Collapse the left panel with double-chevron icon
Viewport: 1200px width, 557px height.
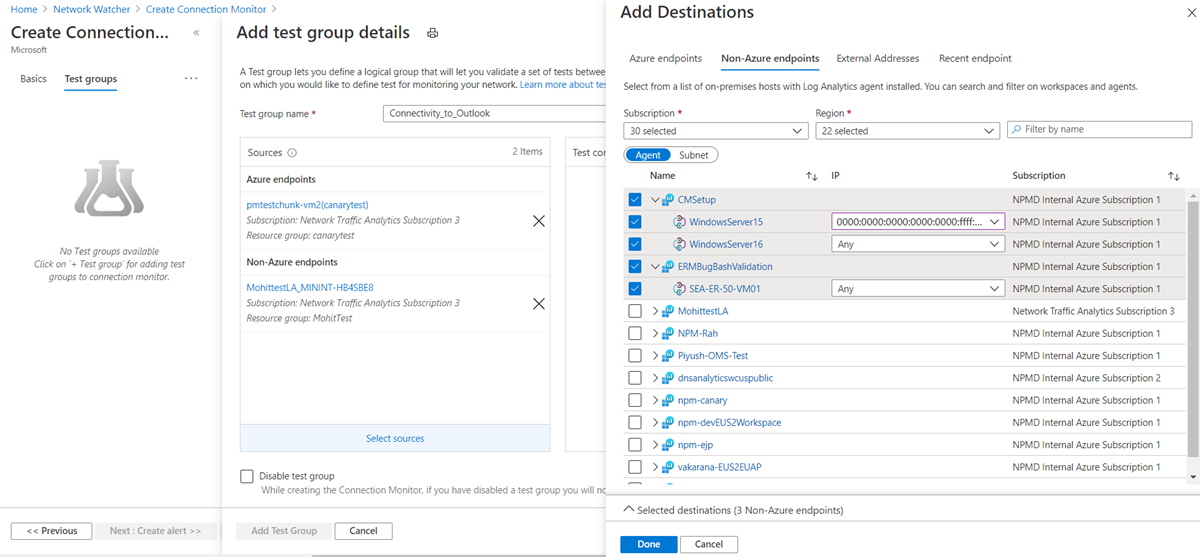tap(196, 33)
